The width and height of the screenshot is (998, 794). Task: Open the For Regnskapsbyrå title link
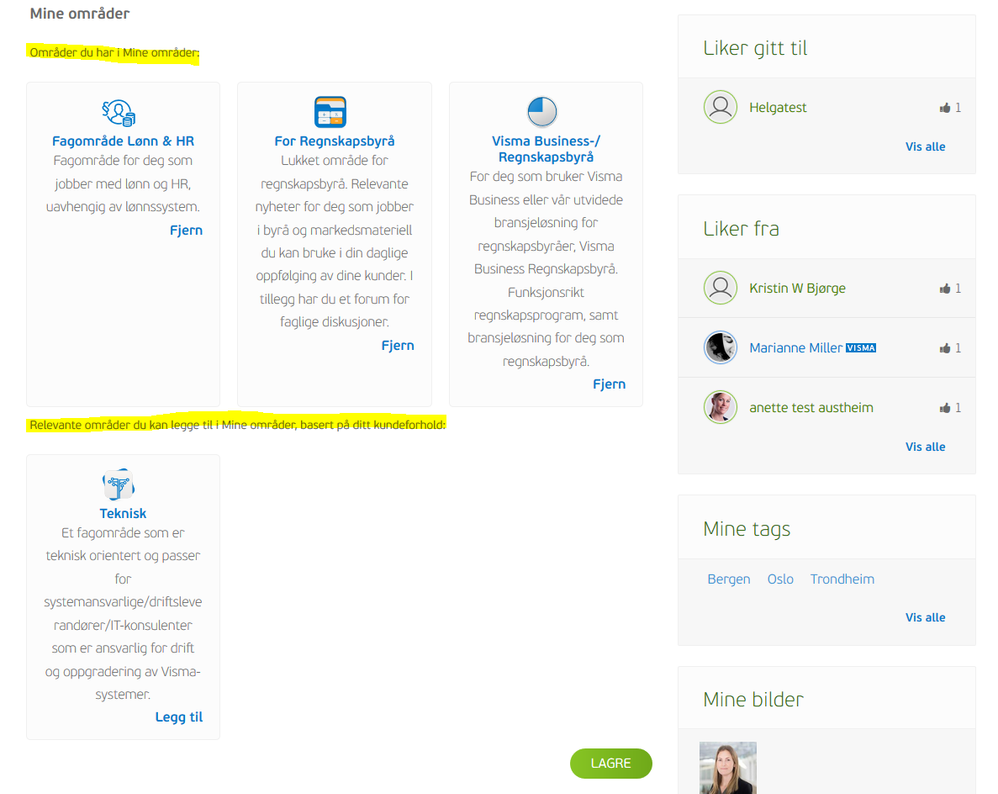tap(334, 141)
